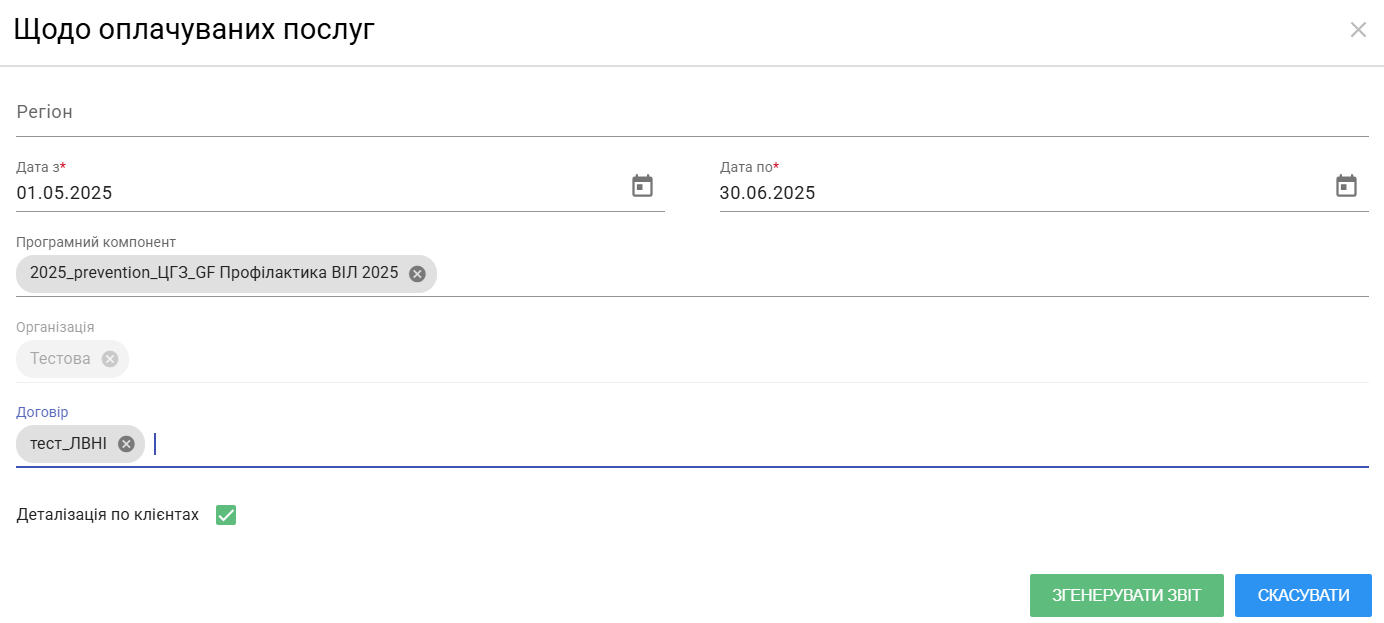
Task: Uncheck Деталізація по клієнтах checkbox
Action: (x=226, y=515)
